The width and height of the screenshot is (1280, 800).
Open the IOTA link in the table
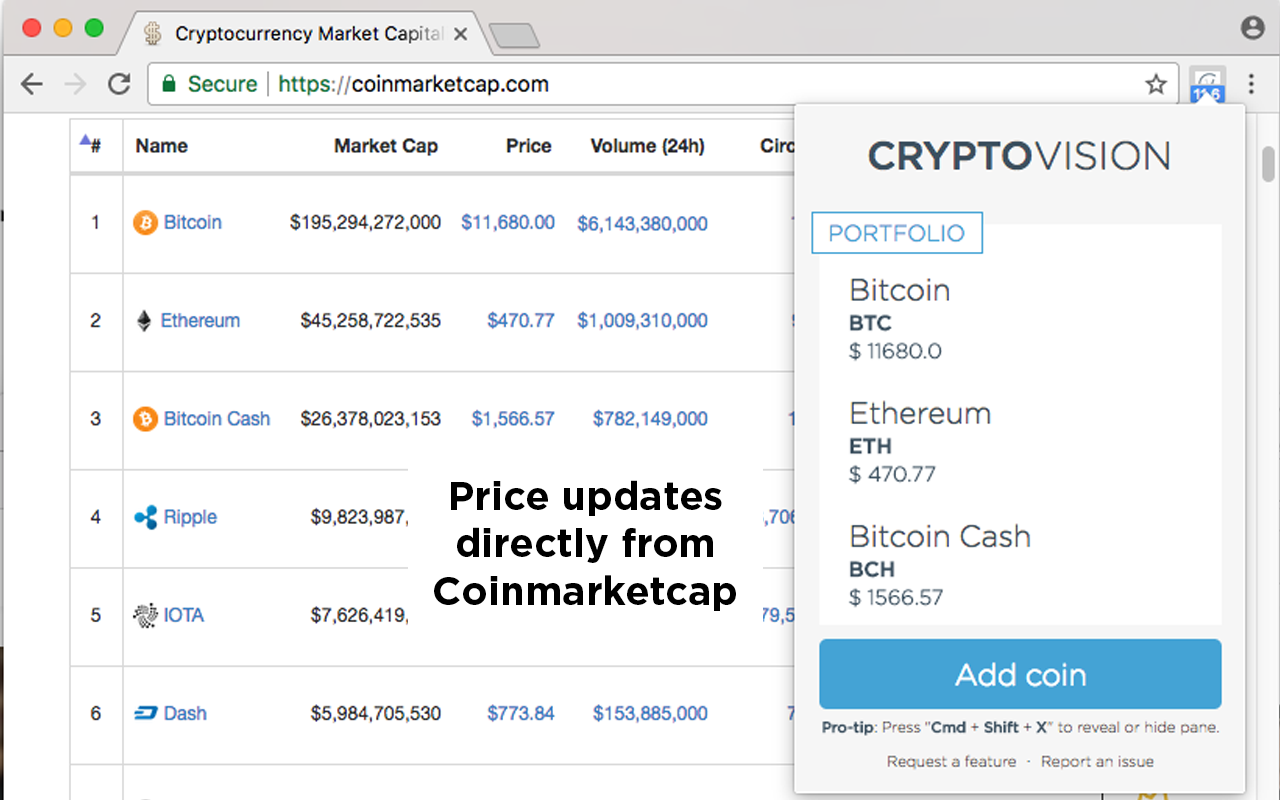click(x=184, y=615)
